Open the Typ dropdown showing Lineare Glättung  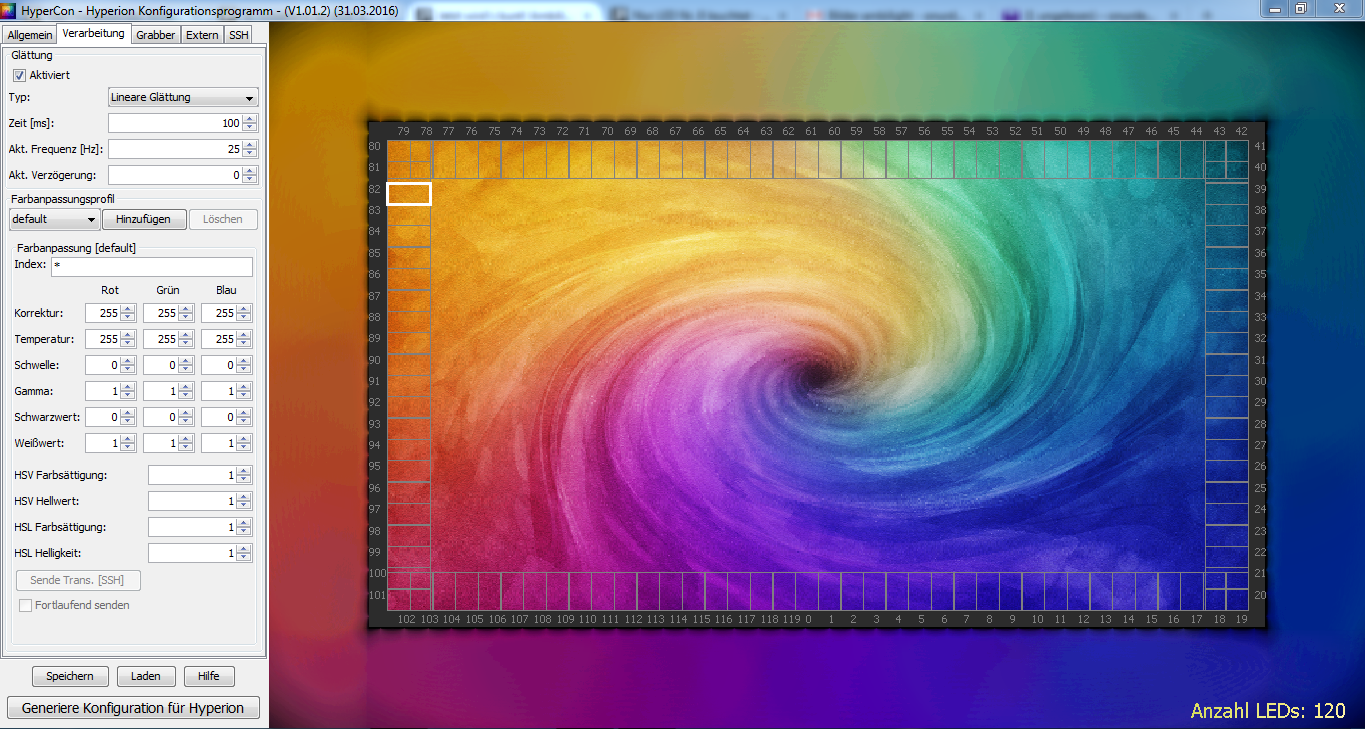[183, 98]
